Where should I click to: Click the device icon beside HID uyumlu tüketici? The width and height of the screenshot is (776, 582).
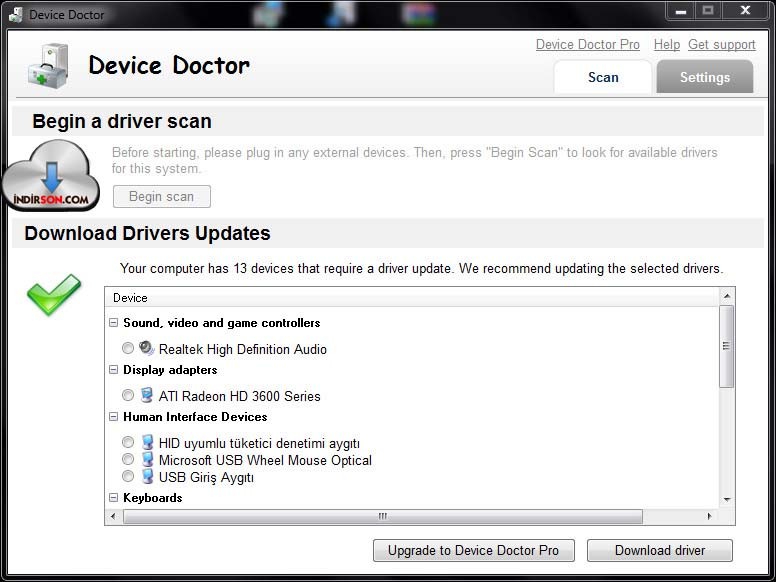point(147,442)
